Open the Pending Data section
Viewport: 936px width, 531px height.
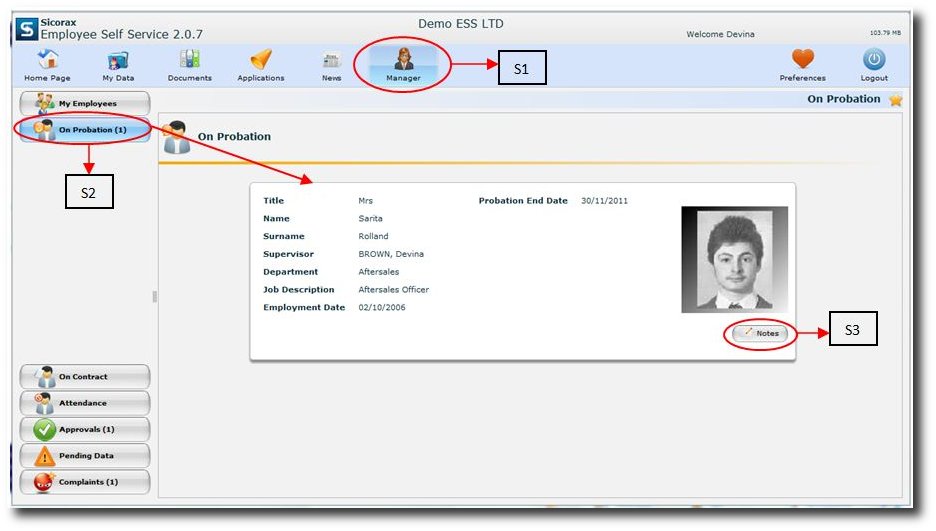(85, 456)
